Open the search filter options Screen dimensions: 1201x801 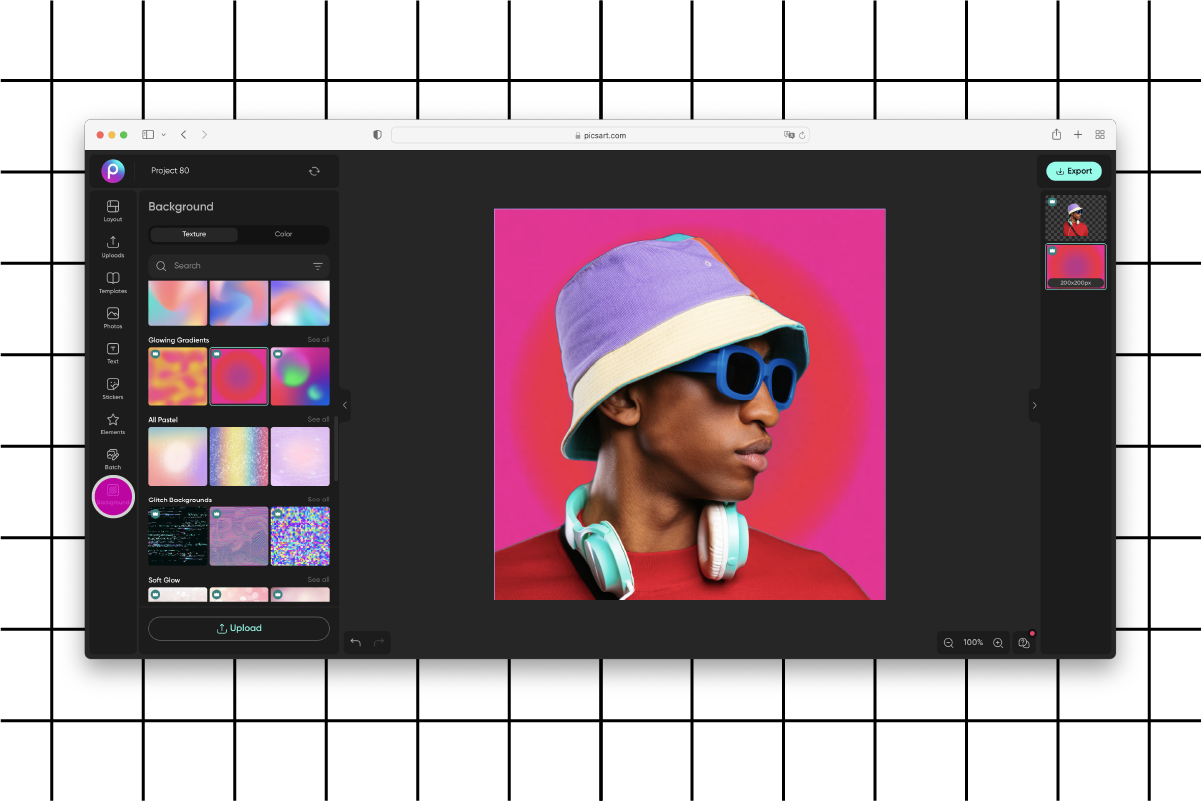tap(319, 266)
